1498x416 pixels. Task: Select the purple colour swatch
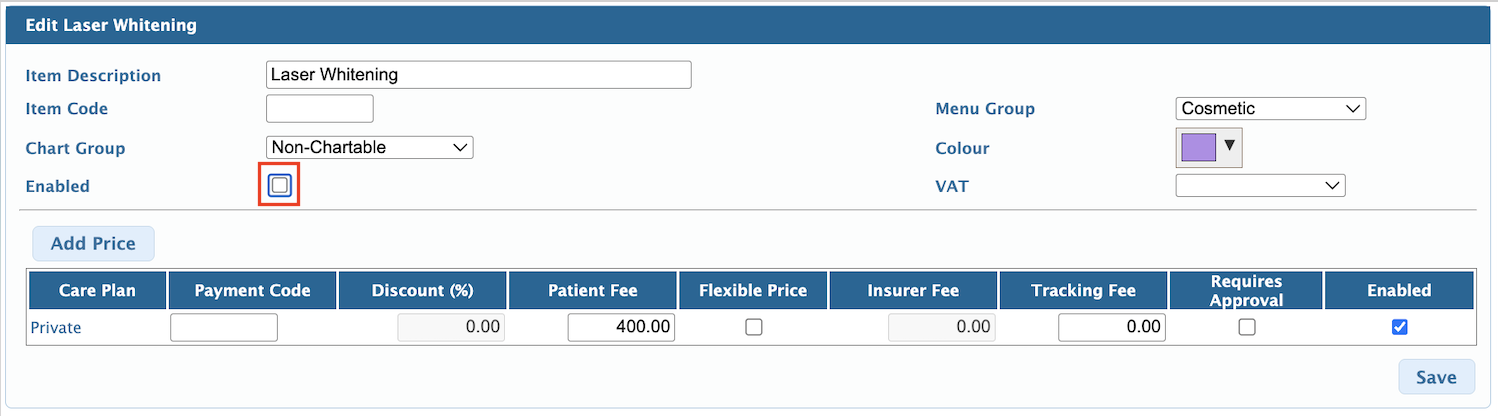(x=1198, y=147)
